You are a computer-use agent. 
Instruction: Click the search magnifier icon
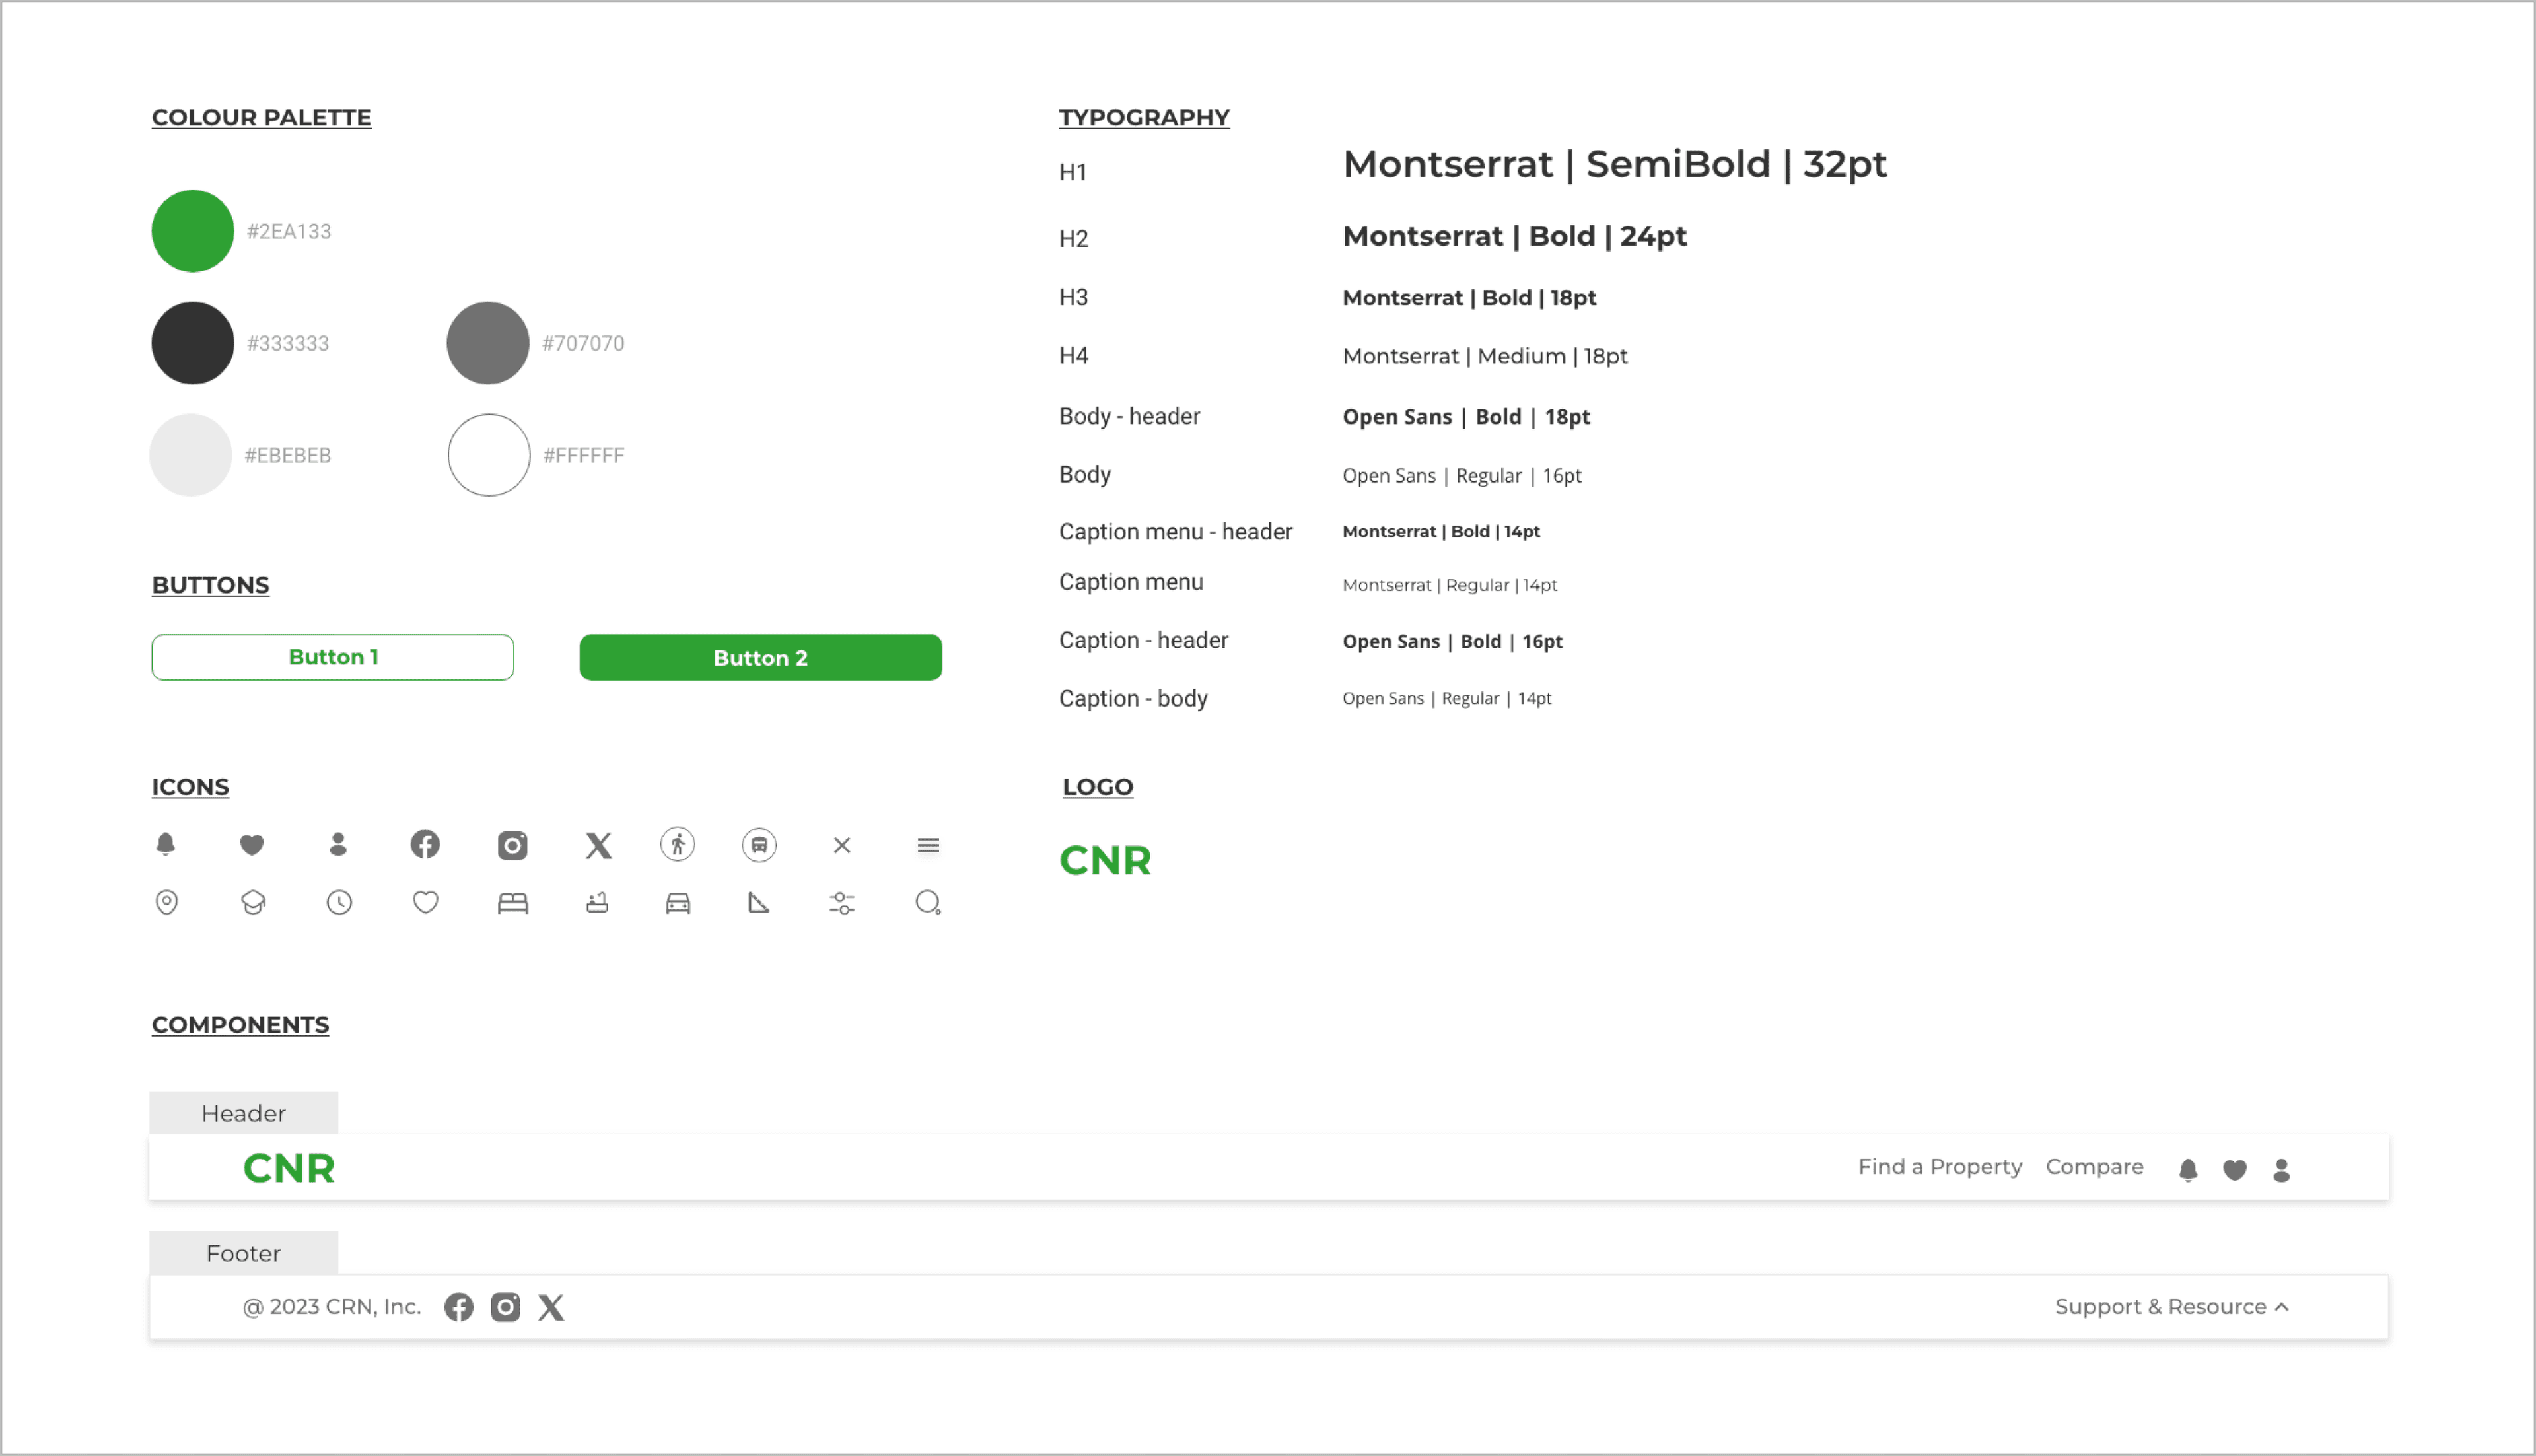click(928, 903)
